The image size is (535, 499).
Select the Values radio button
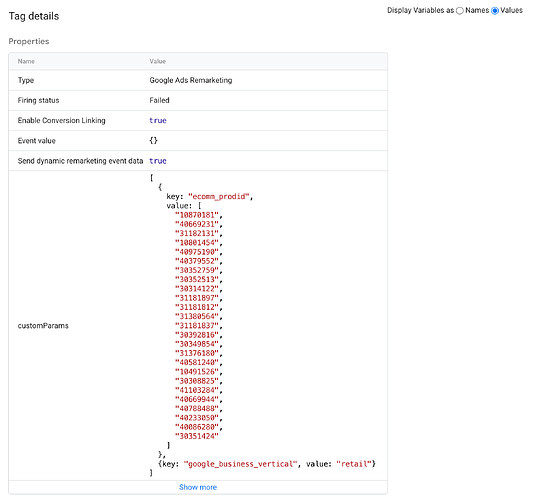point(495,11)
